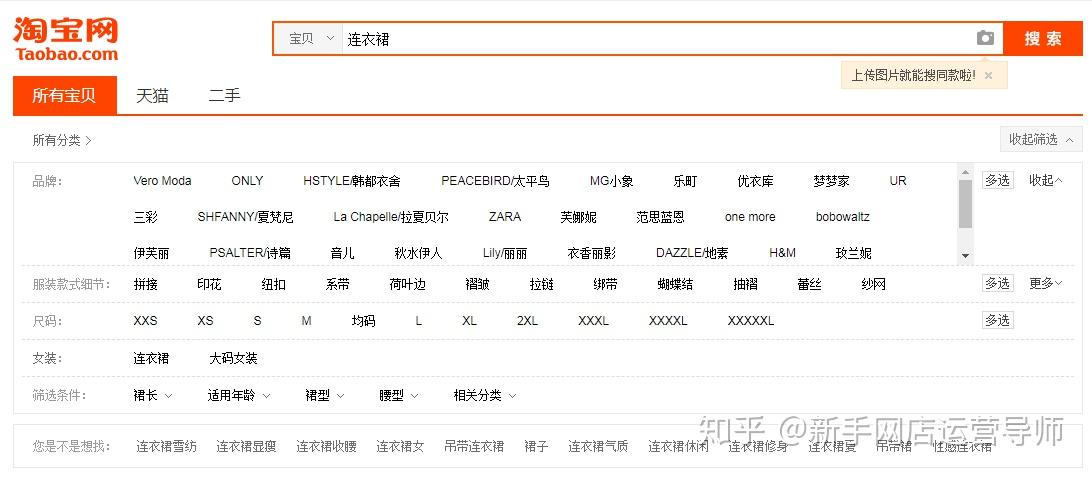
Task: Open the 相关分类 filter dropdown
Action: [485, 396]
